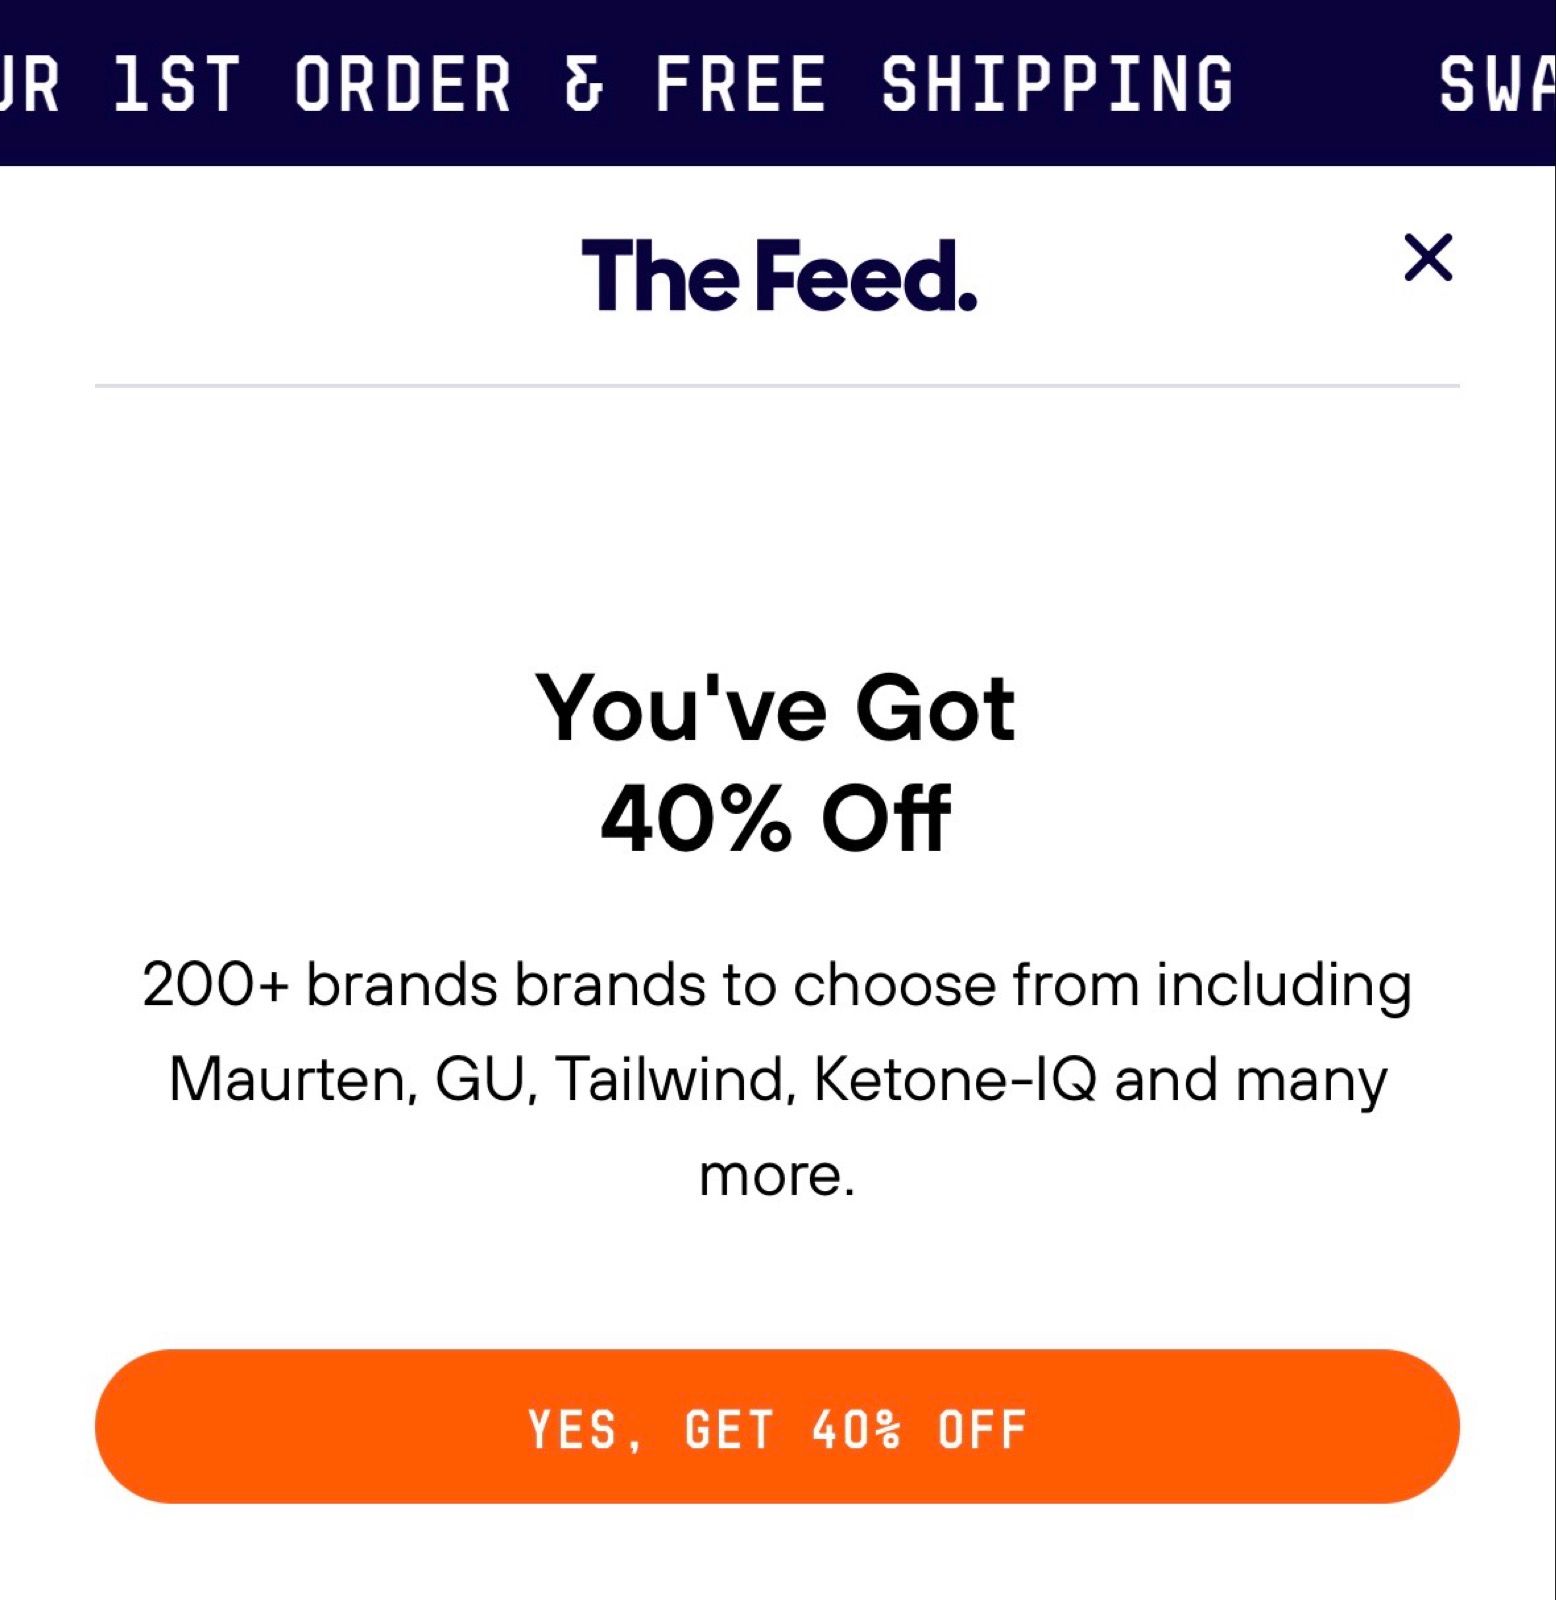Close the 40% off popup

(1427, 258)
